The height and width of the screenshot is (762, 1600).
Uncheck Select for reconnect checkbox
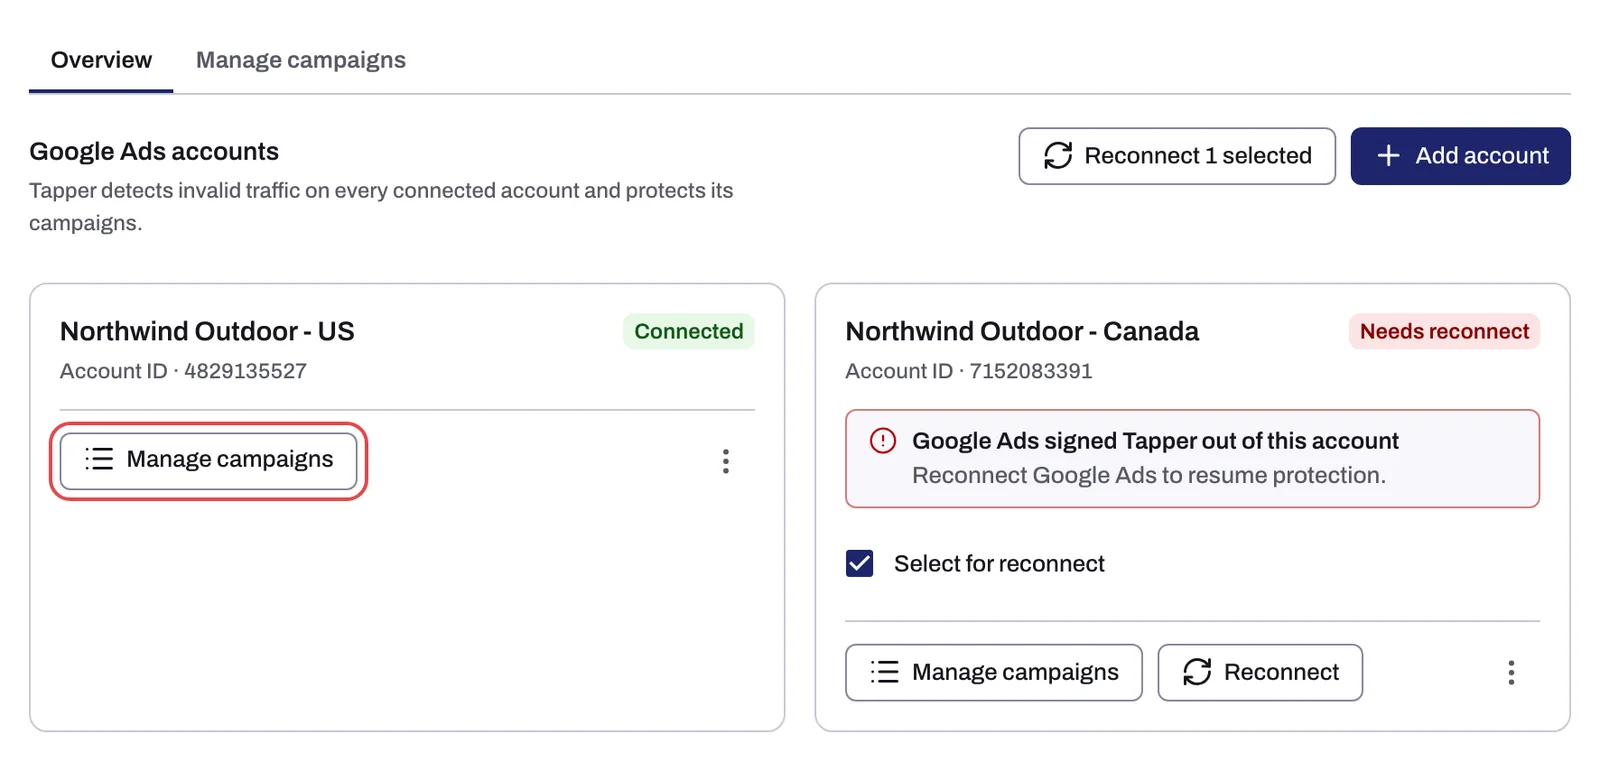tap(860, 564)
